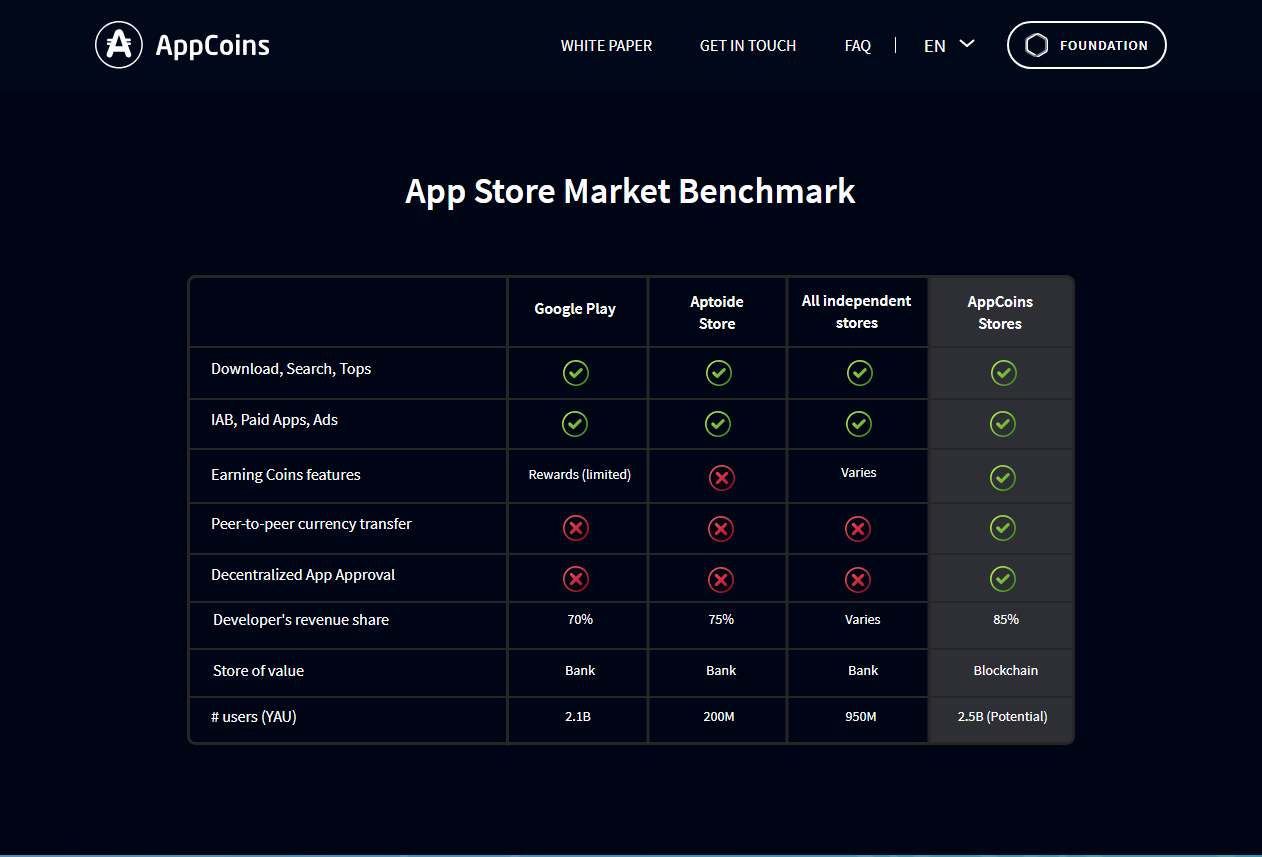Click the 200M users cell
This screenshot has height=857, width=1262.
point(721,717)
